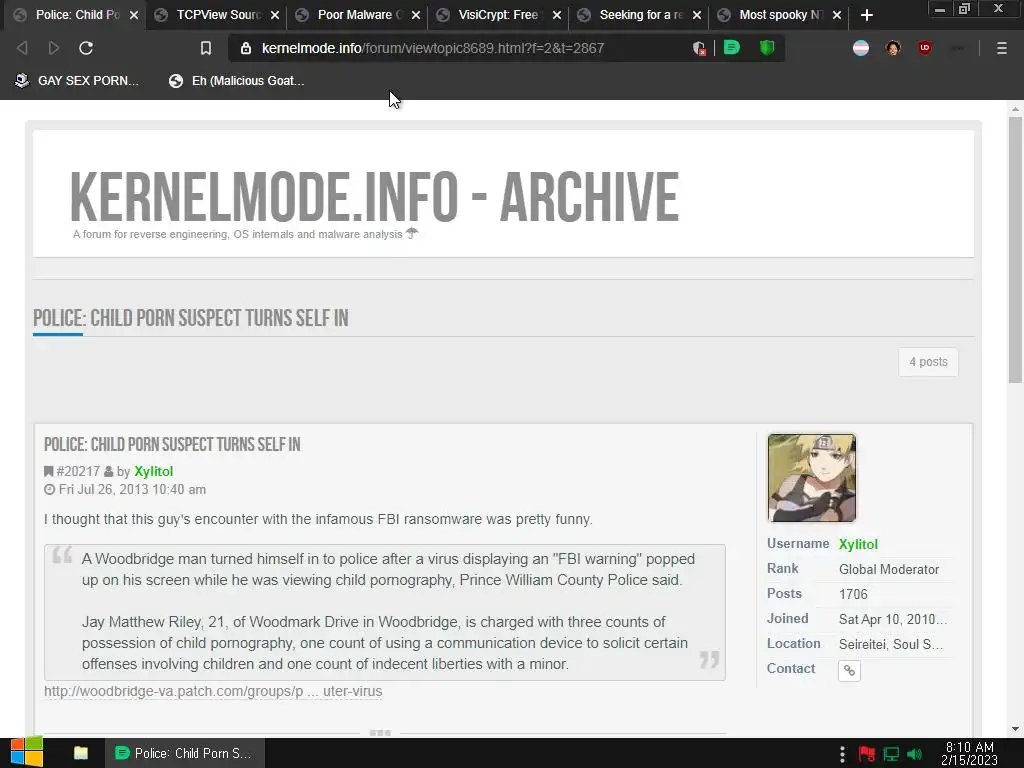Open the taskbar clock showing 8:10 AM
The height and width of the screenshot is (768, 1024).
click(x=969, y=753)
